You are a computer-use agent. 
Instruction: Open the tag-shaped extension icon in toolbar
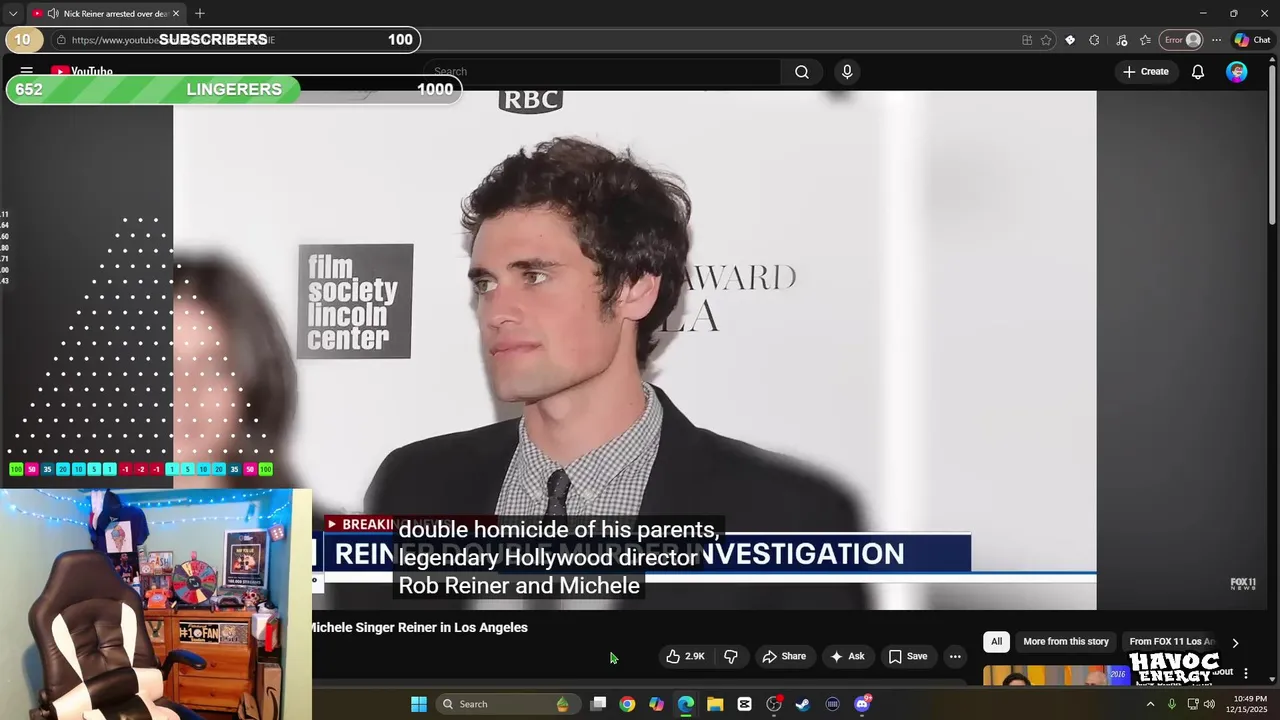(1070, 40)
